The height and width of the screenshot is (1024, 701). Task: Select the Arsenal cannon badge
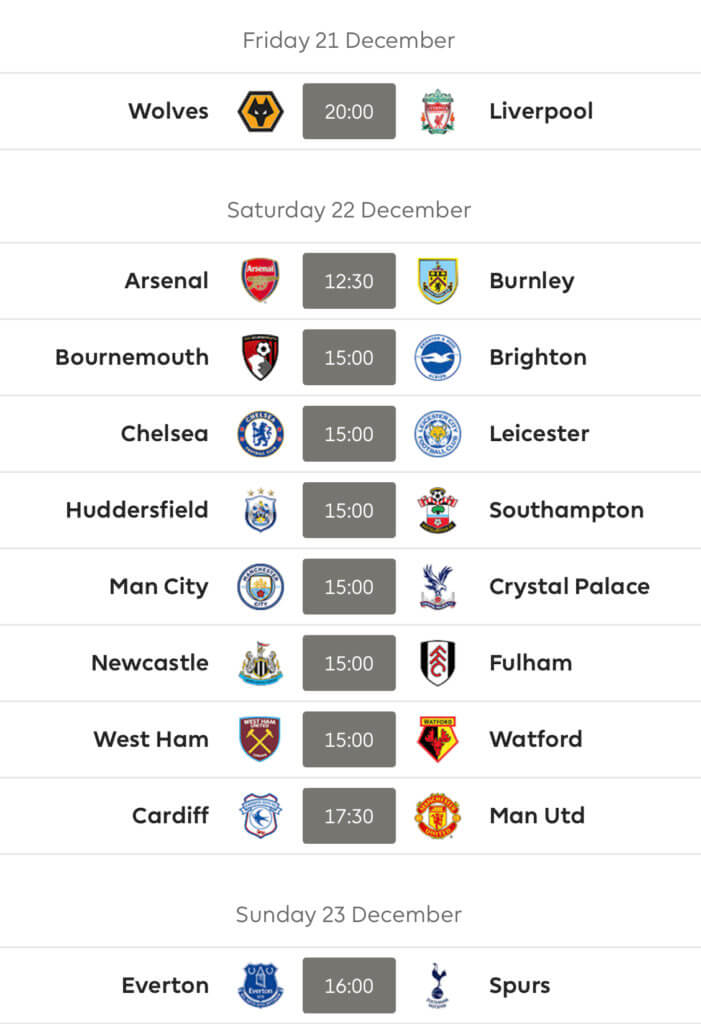tap(260, 280)
